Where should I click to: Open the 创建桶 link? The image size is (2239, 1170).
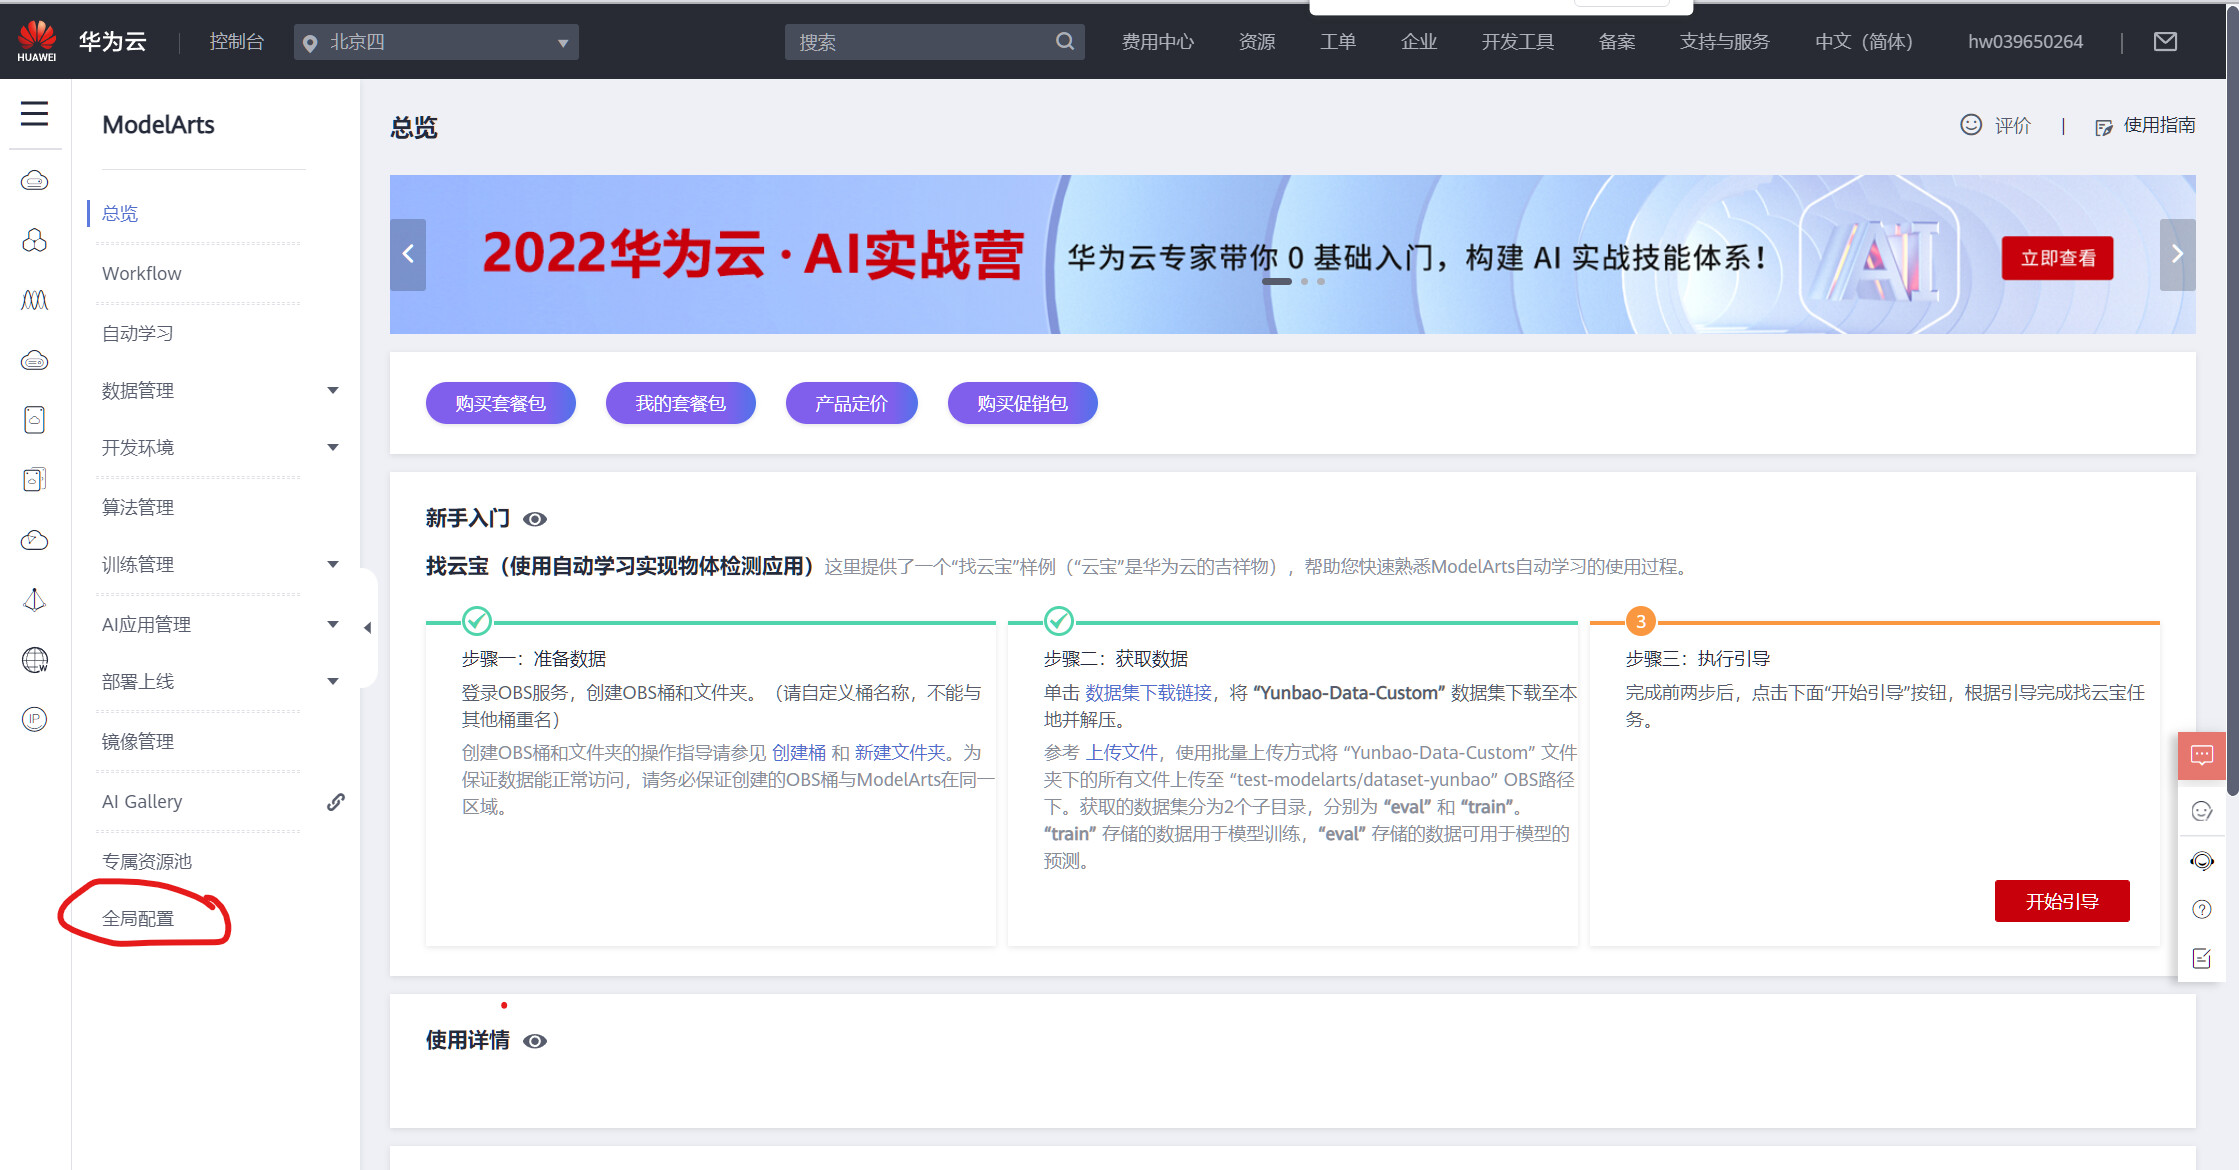tap(799, 753)
